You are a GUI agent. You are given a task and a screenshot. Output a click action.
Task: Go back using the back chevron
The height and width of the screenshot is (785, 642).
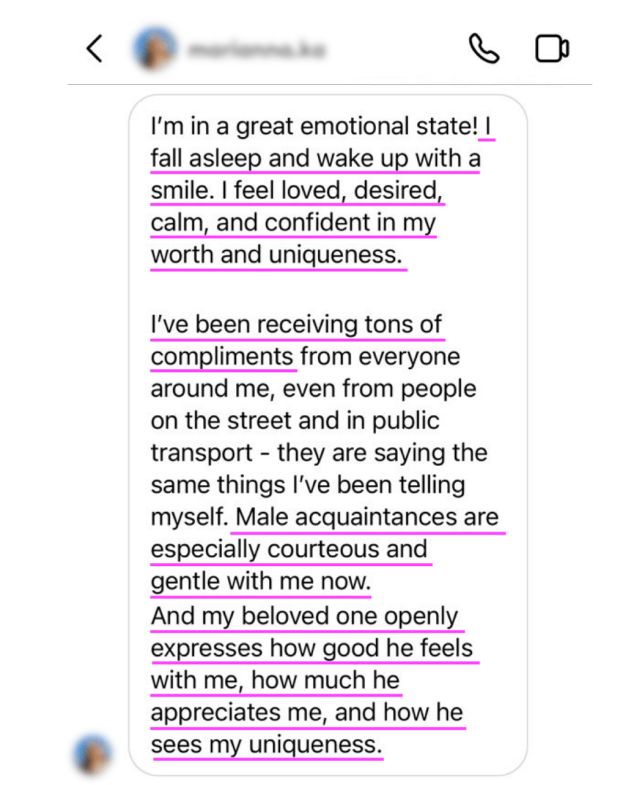(x=95, y=48)
